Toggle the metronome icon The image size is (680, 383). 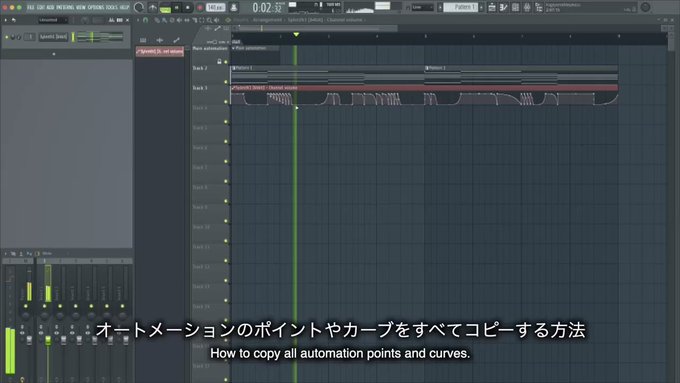pyautogui.click(x=234, y=7)
